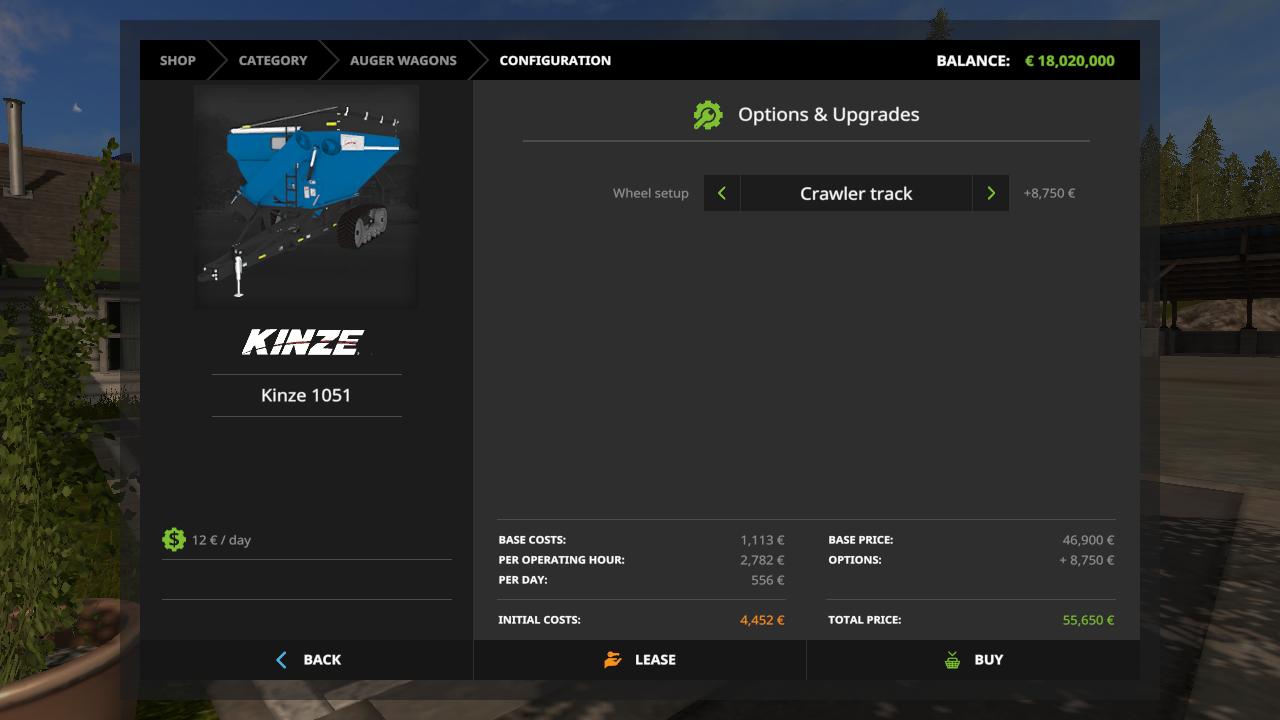Viewport: 1280px width, 720px height.
Task: Select the CONFIGURATION breadcrumb tab
Action: (555, 60)
